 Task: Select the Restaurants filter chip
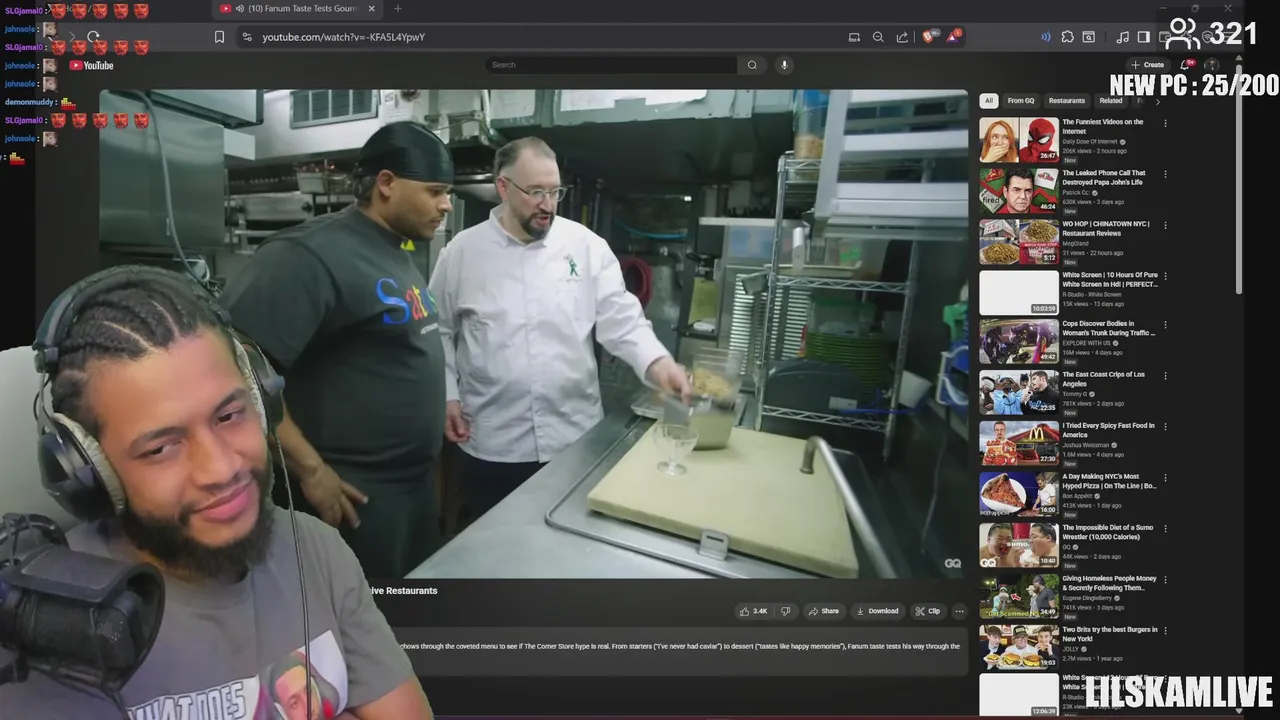[1066, 101]
